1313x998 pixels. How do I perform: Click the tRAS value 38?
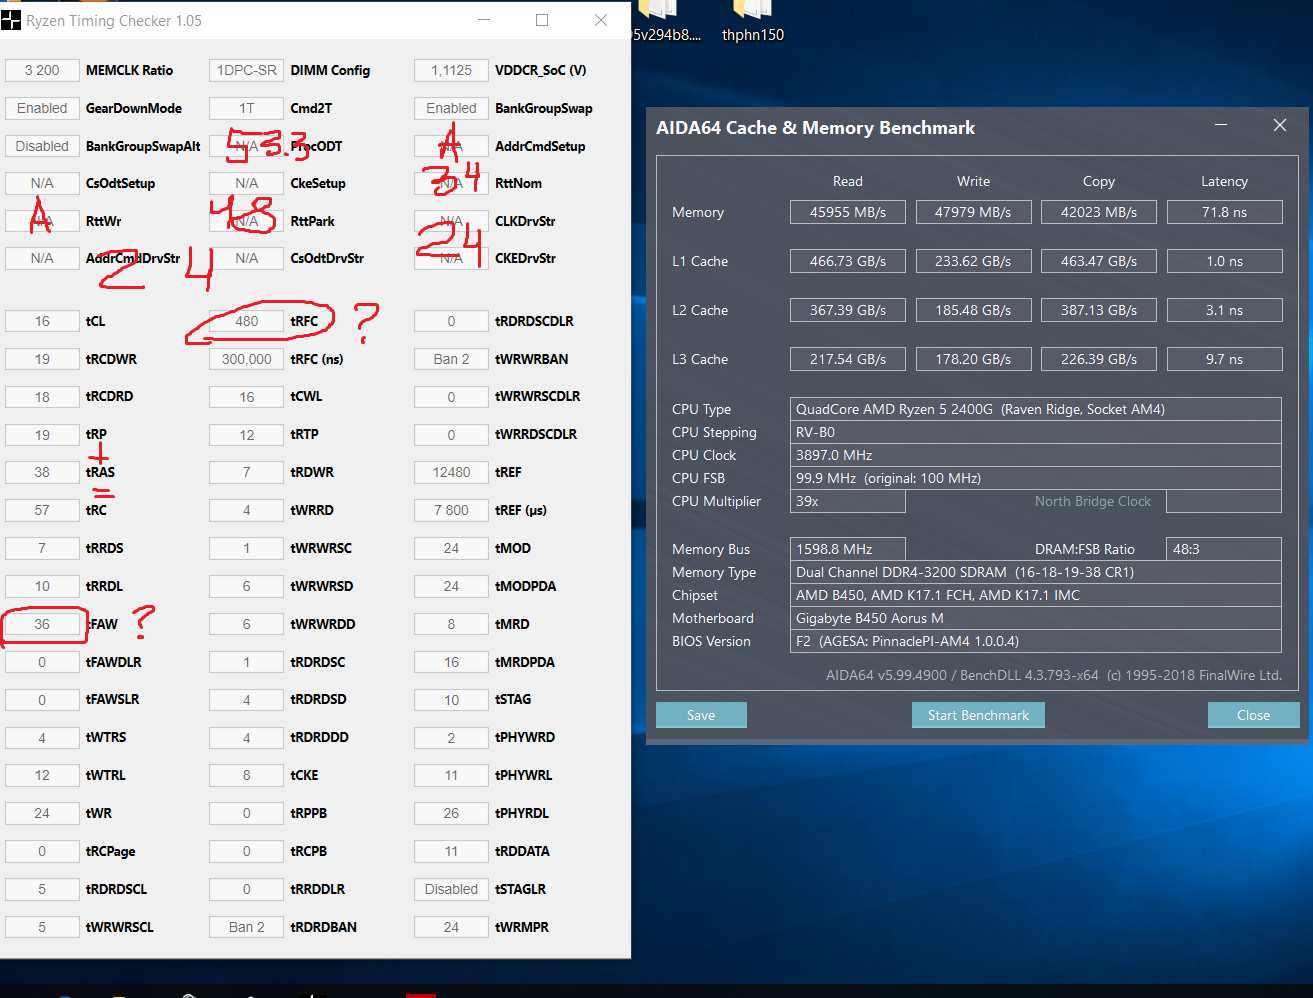[42, 472]
